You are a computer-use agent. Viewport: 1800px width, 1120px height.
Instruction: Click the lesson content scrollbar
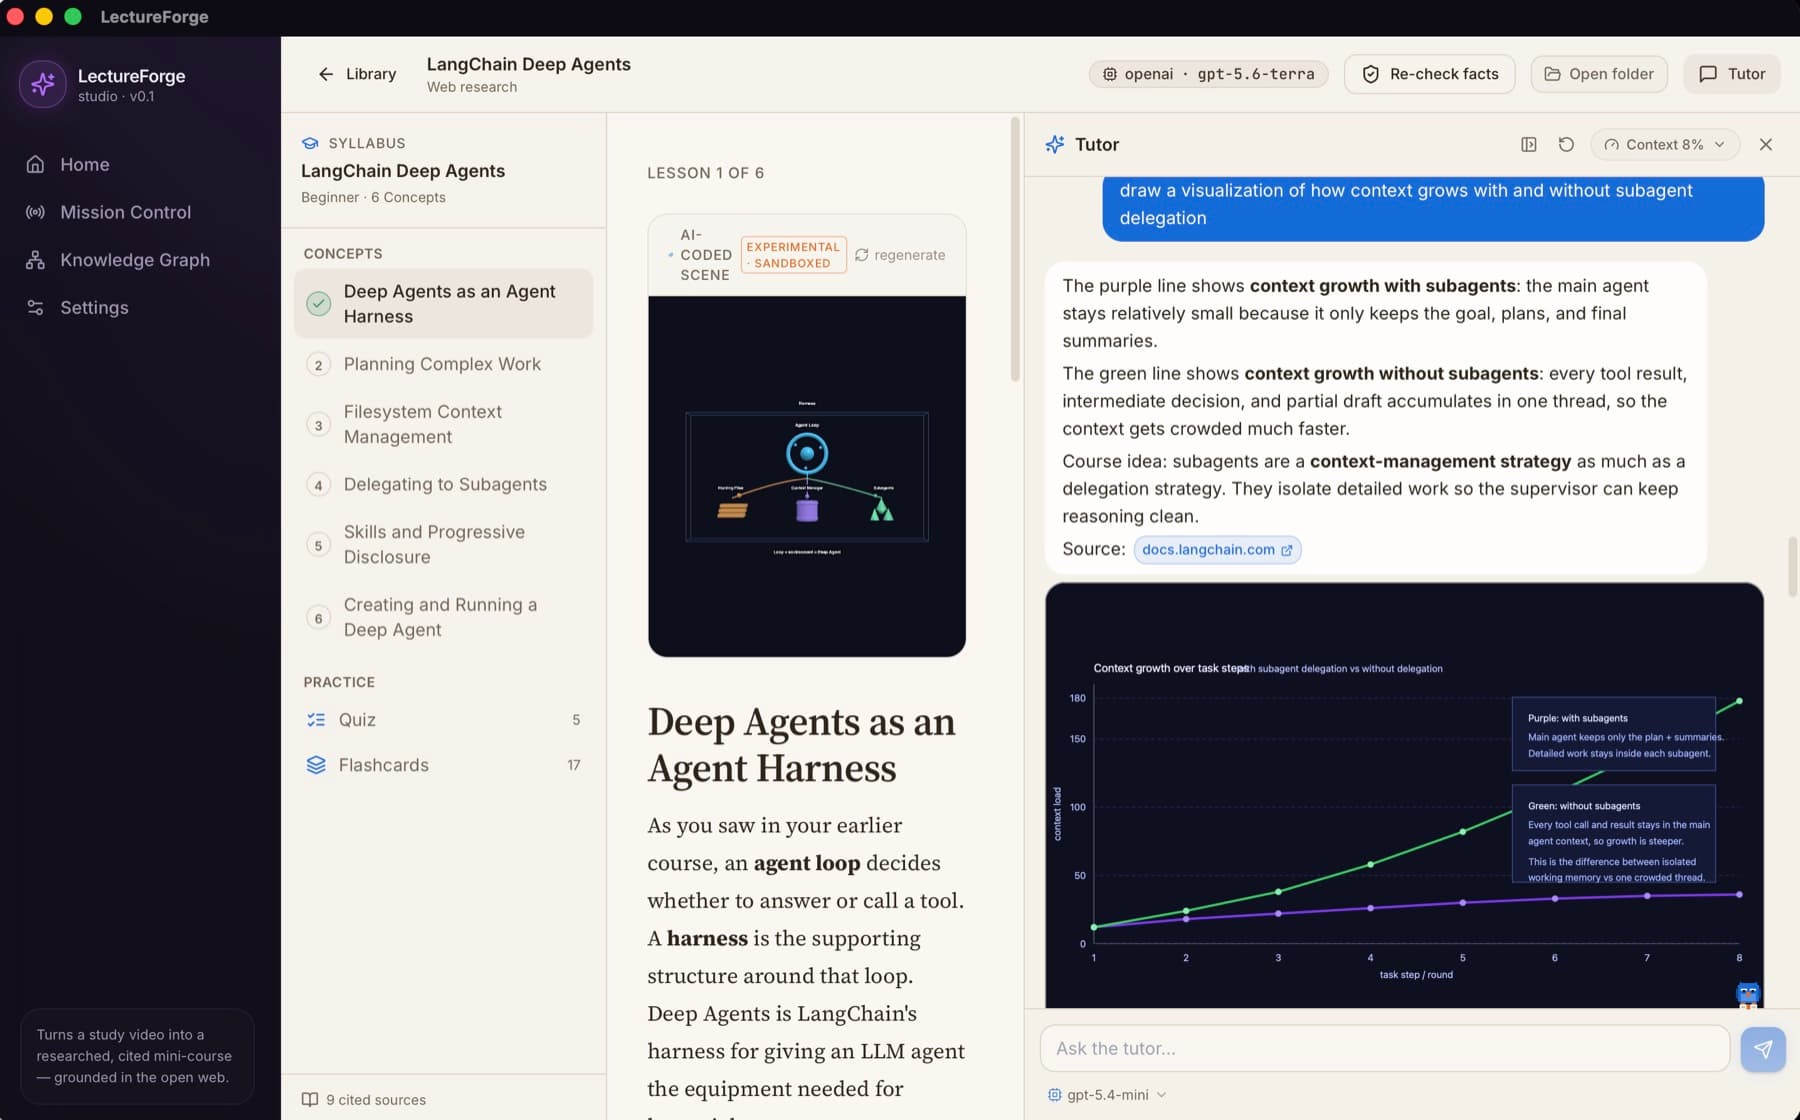1015,250
